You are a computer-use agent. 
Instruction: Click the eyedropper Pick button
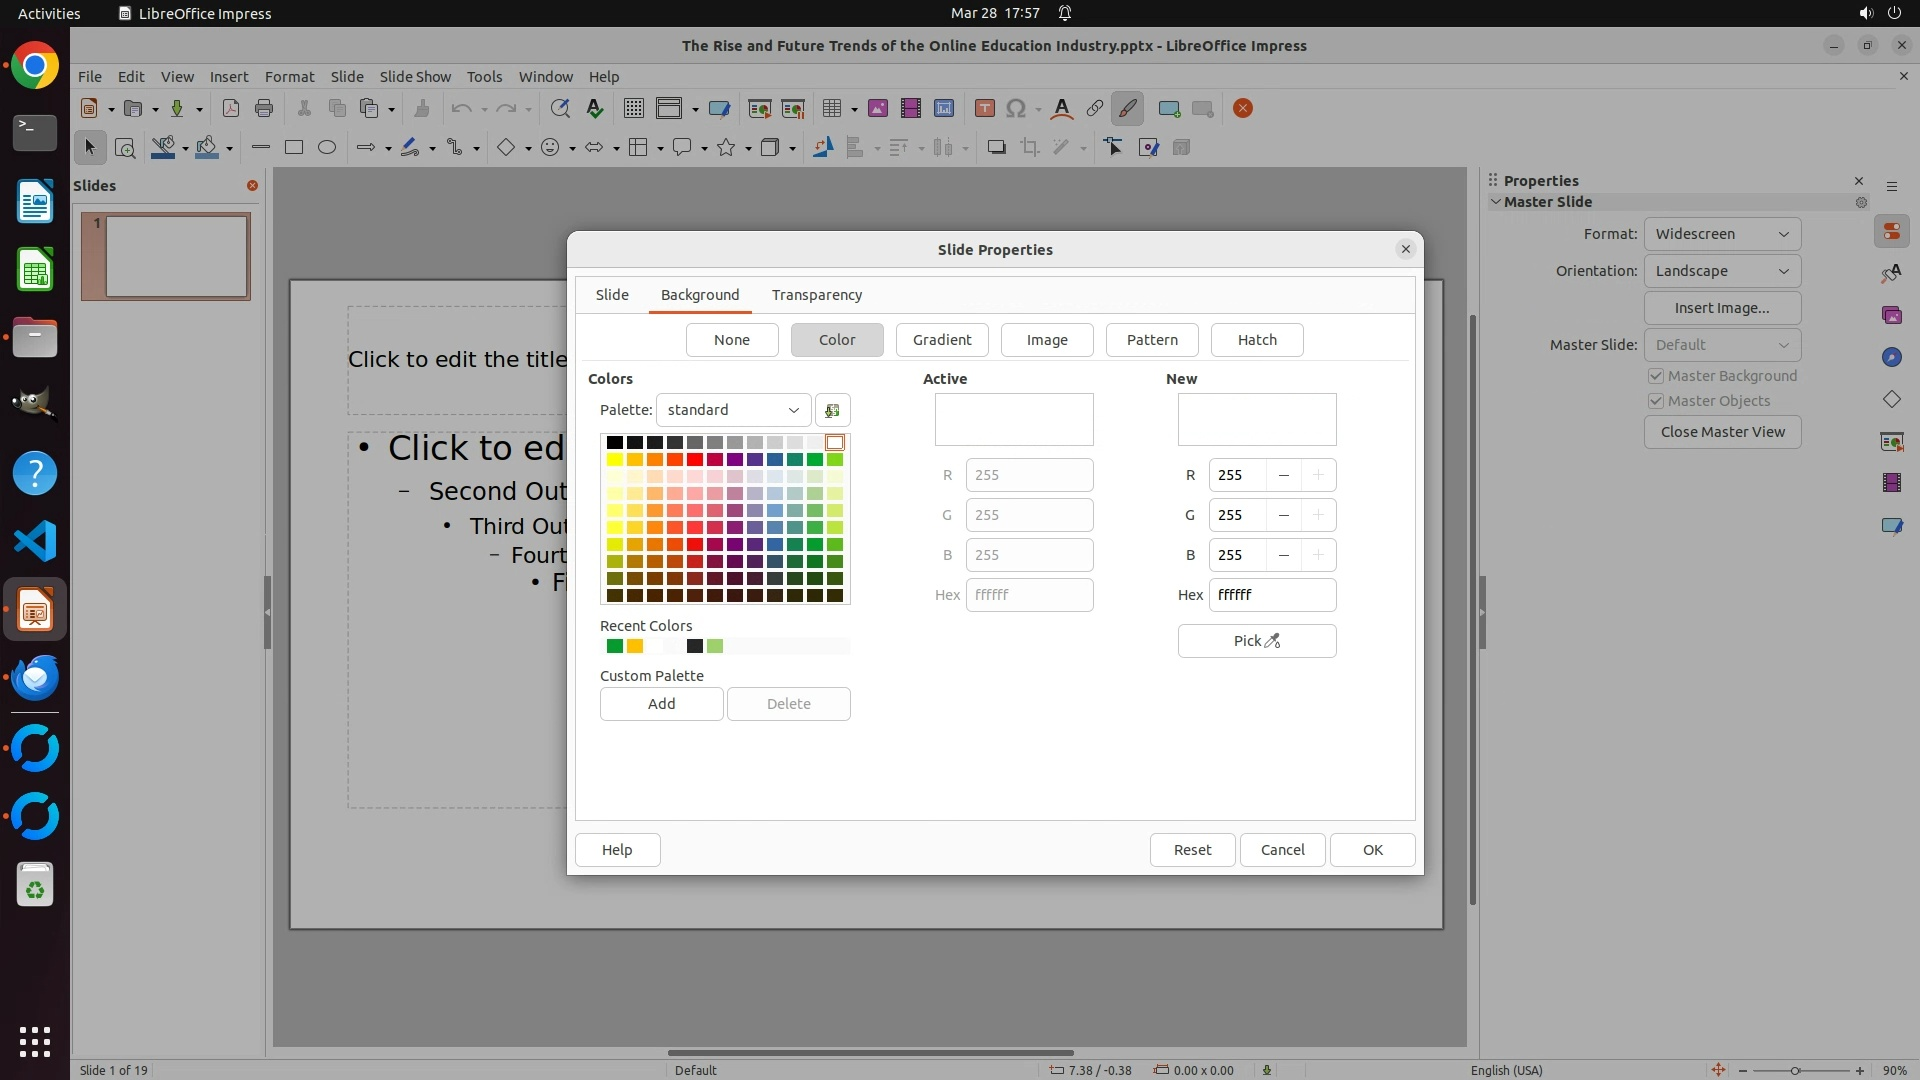tap(1256, 641)
